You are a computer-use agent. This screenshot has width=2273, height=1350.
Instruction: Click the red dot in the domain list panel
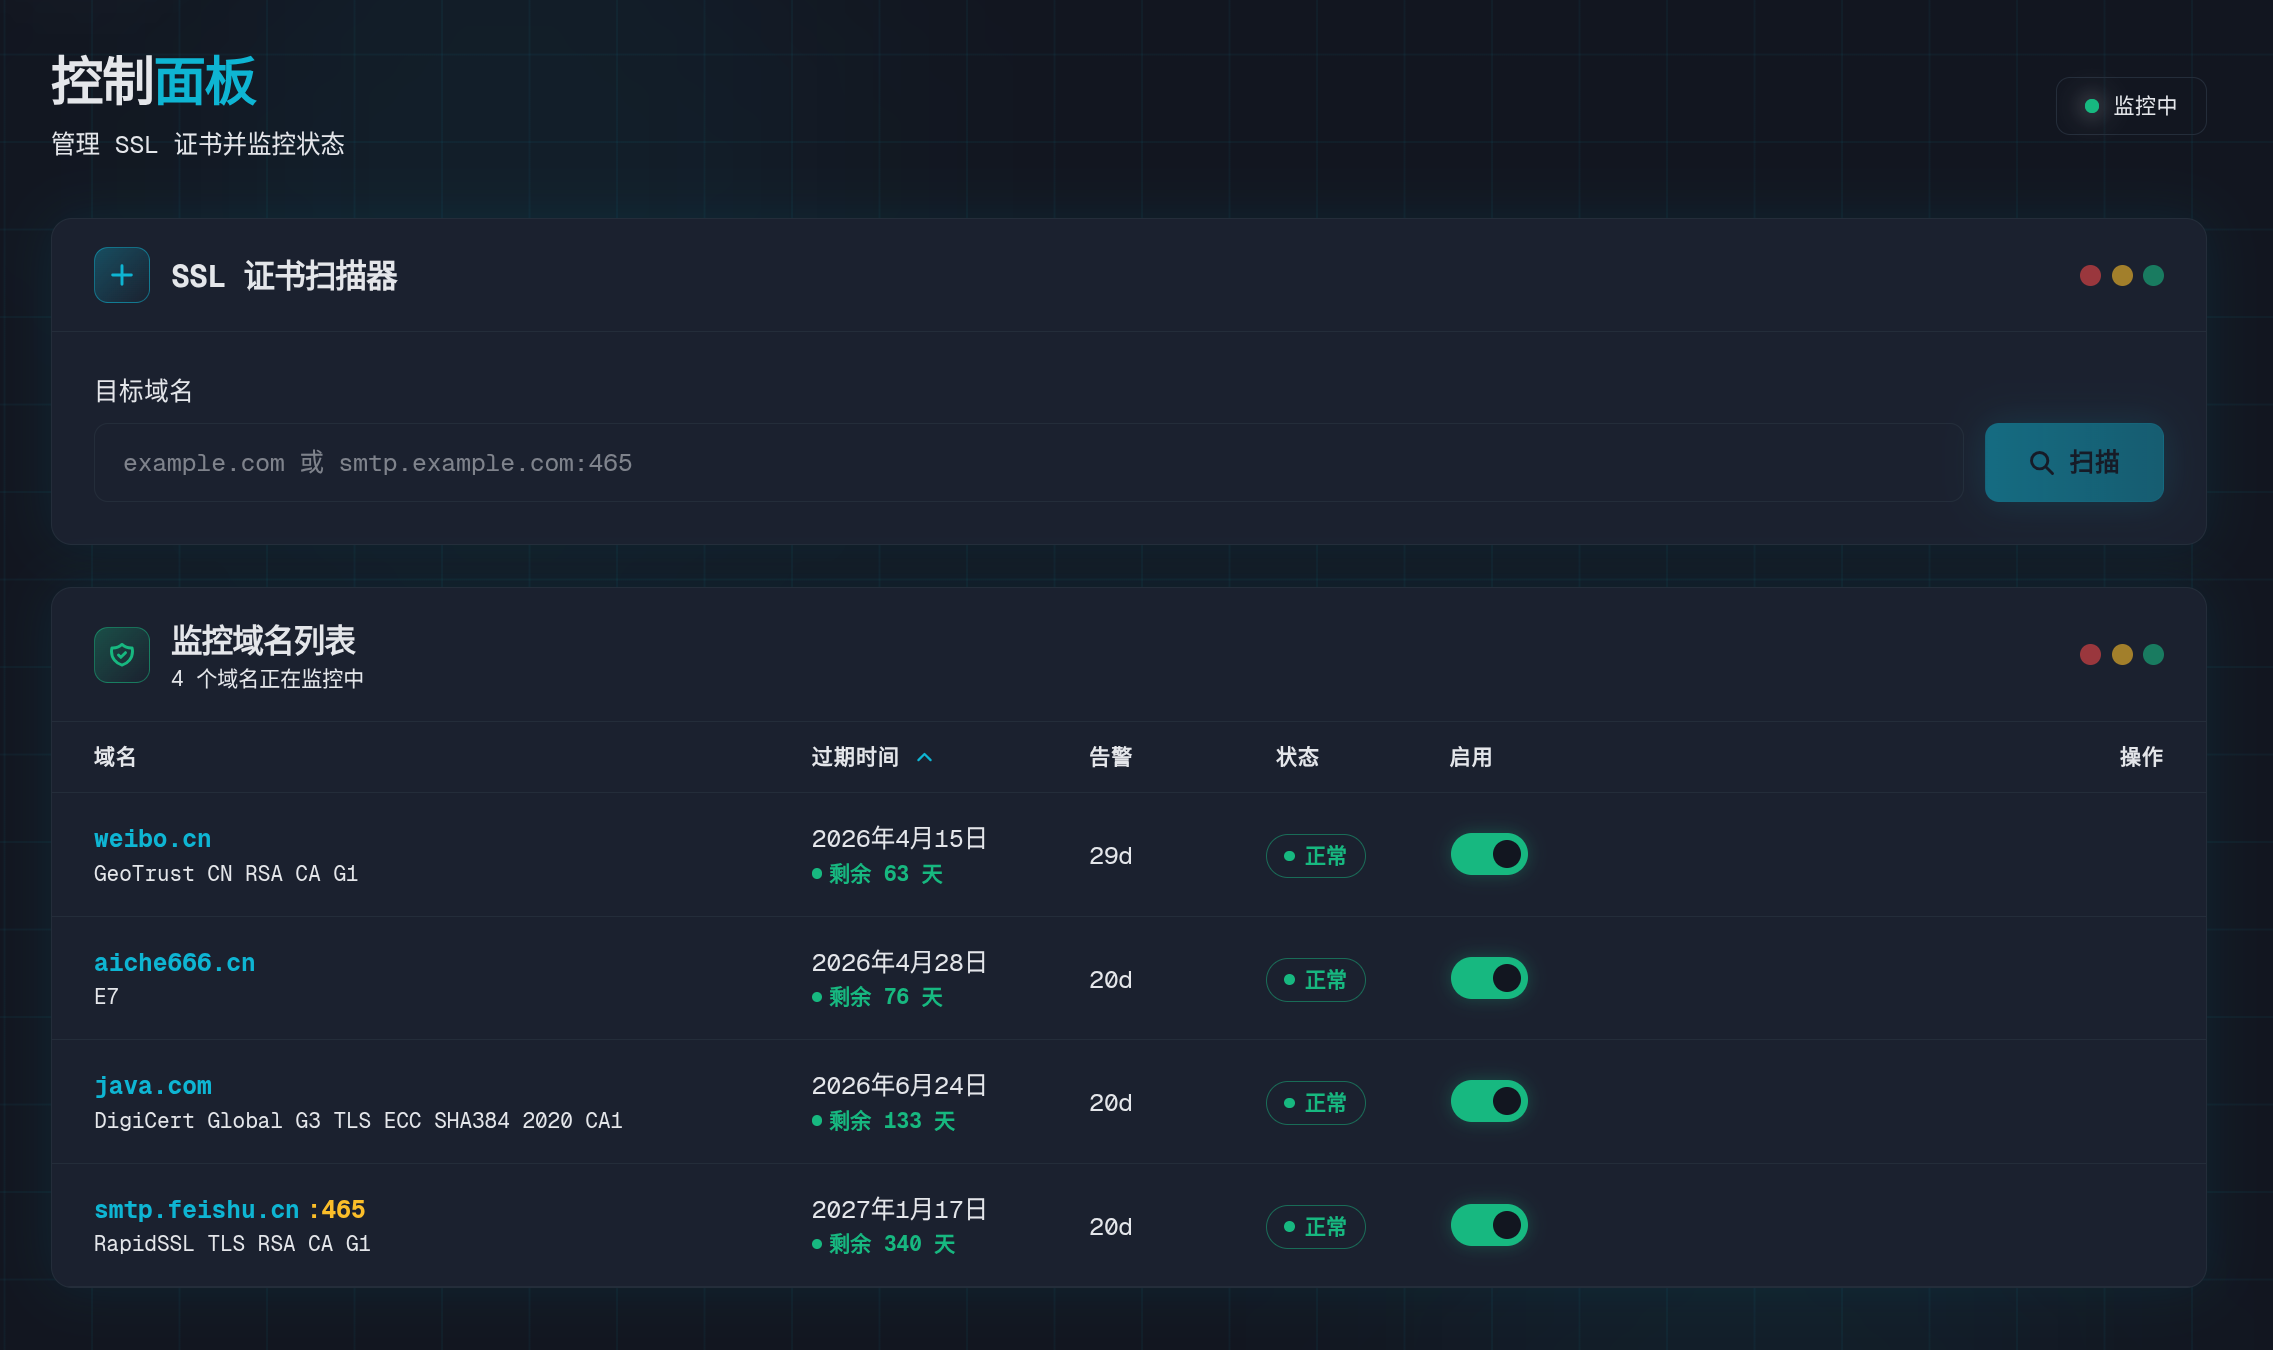[x=2090, y=654]
